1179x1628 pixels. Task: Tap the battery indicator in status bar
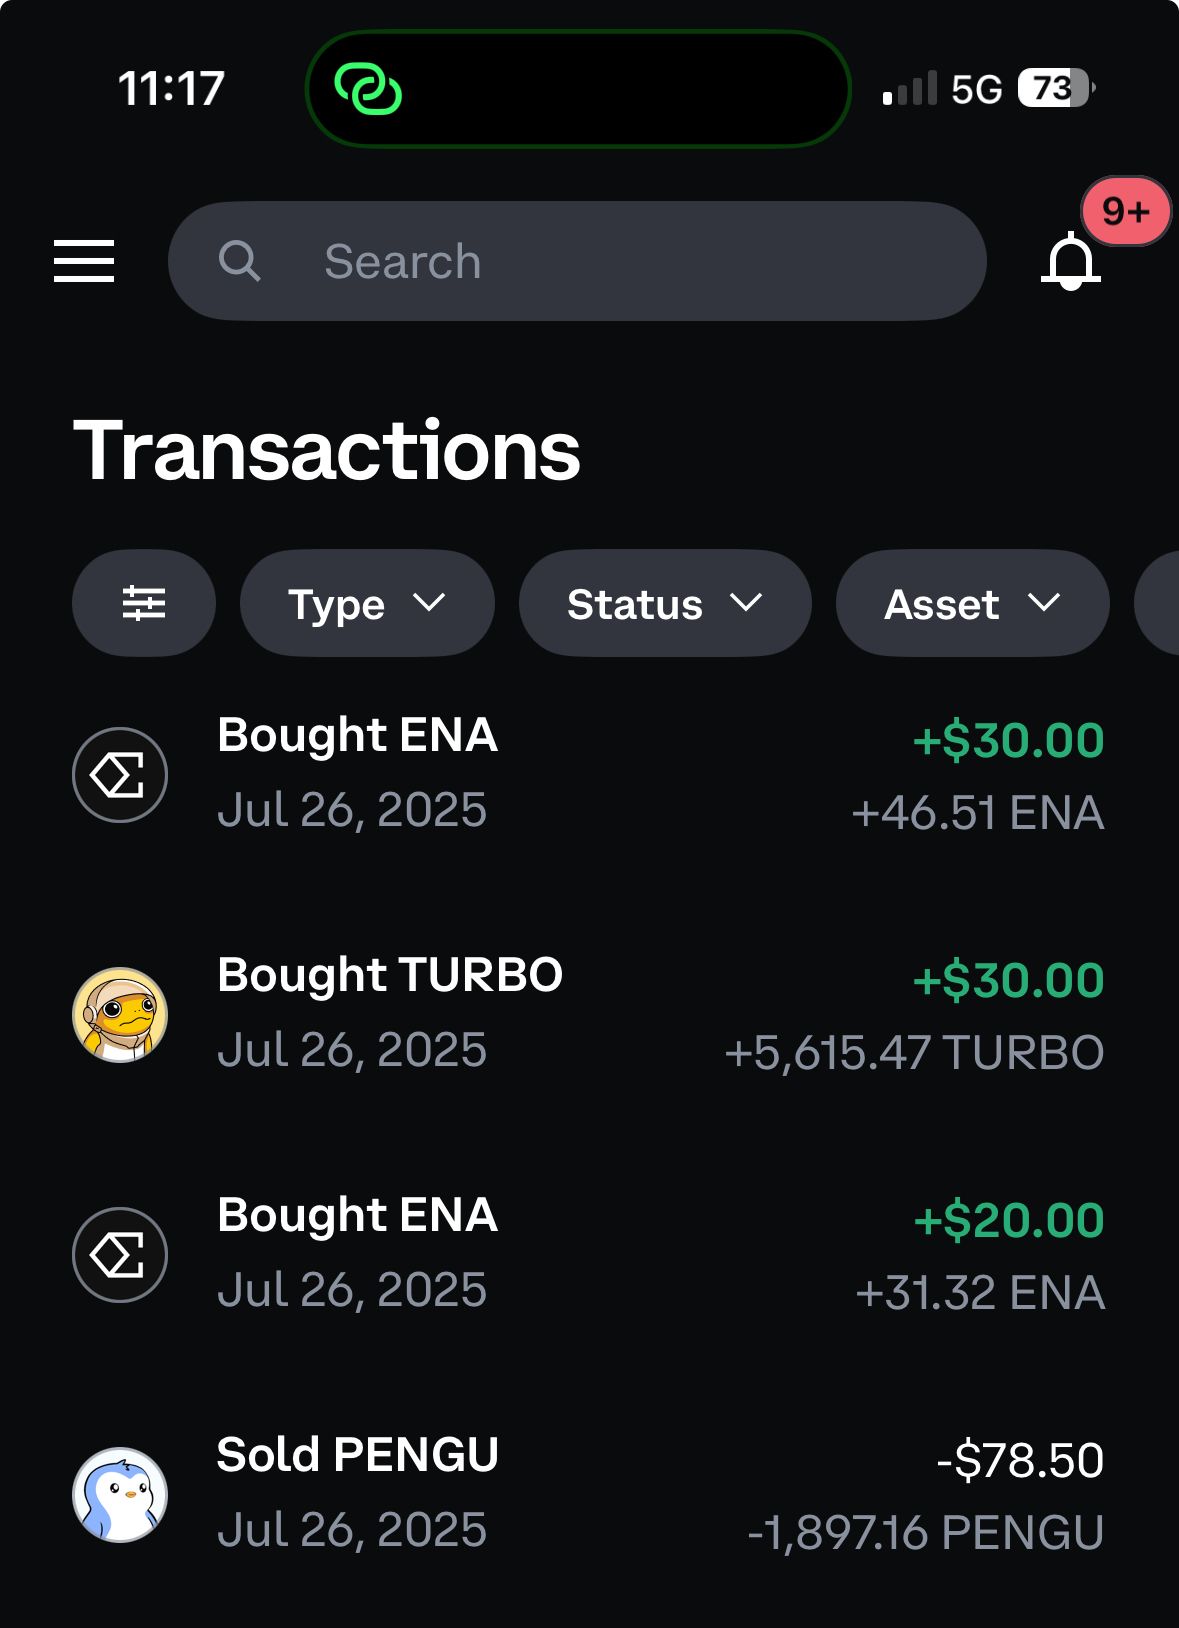(1056, 89)
